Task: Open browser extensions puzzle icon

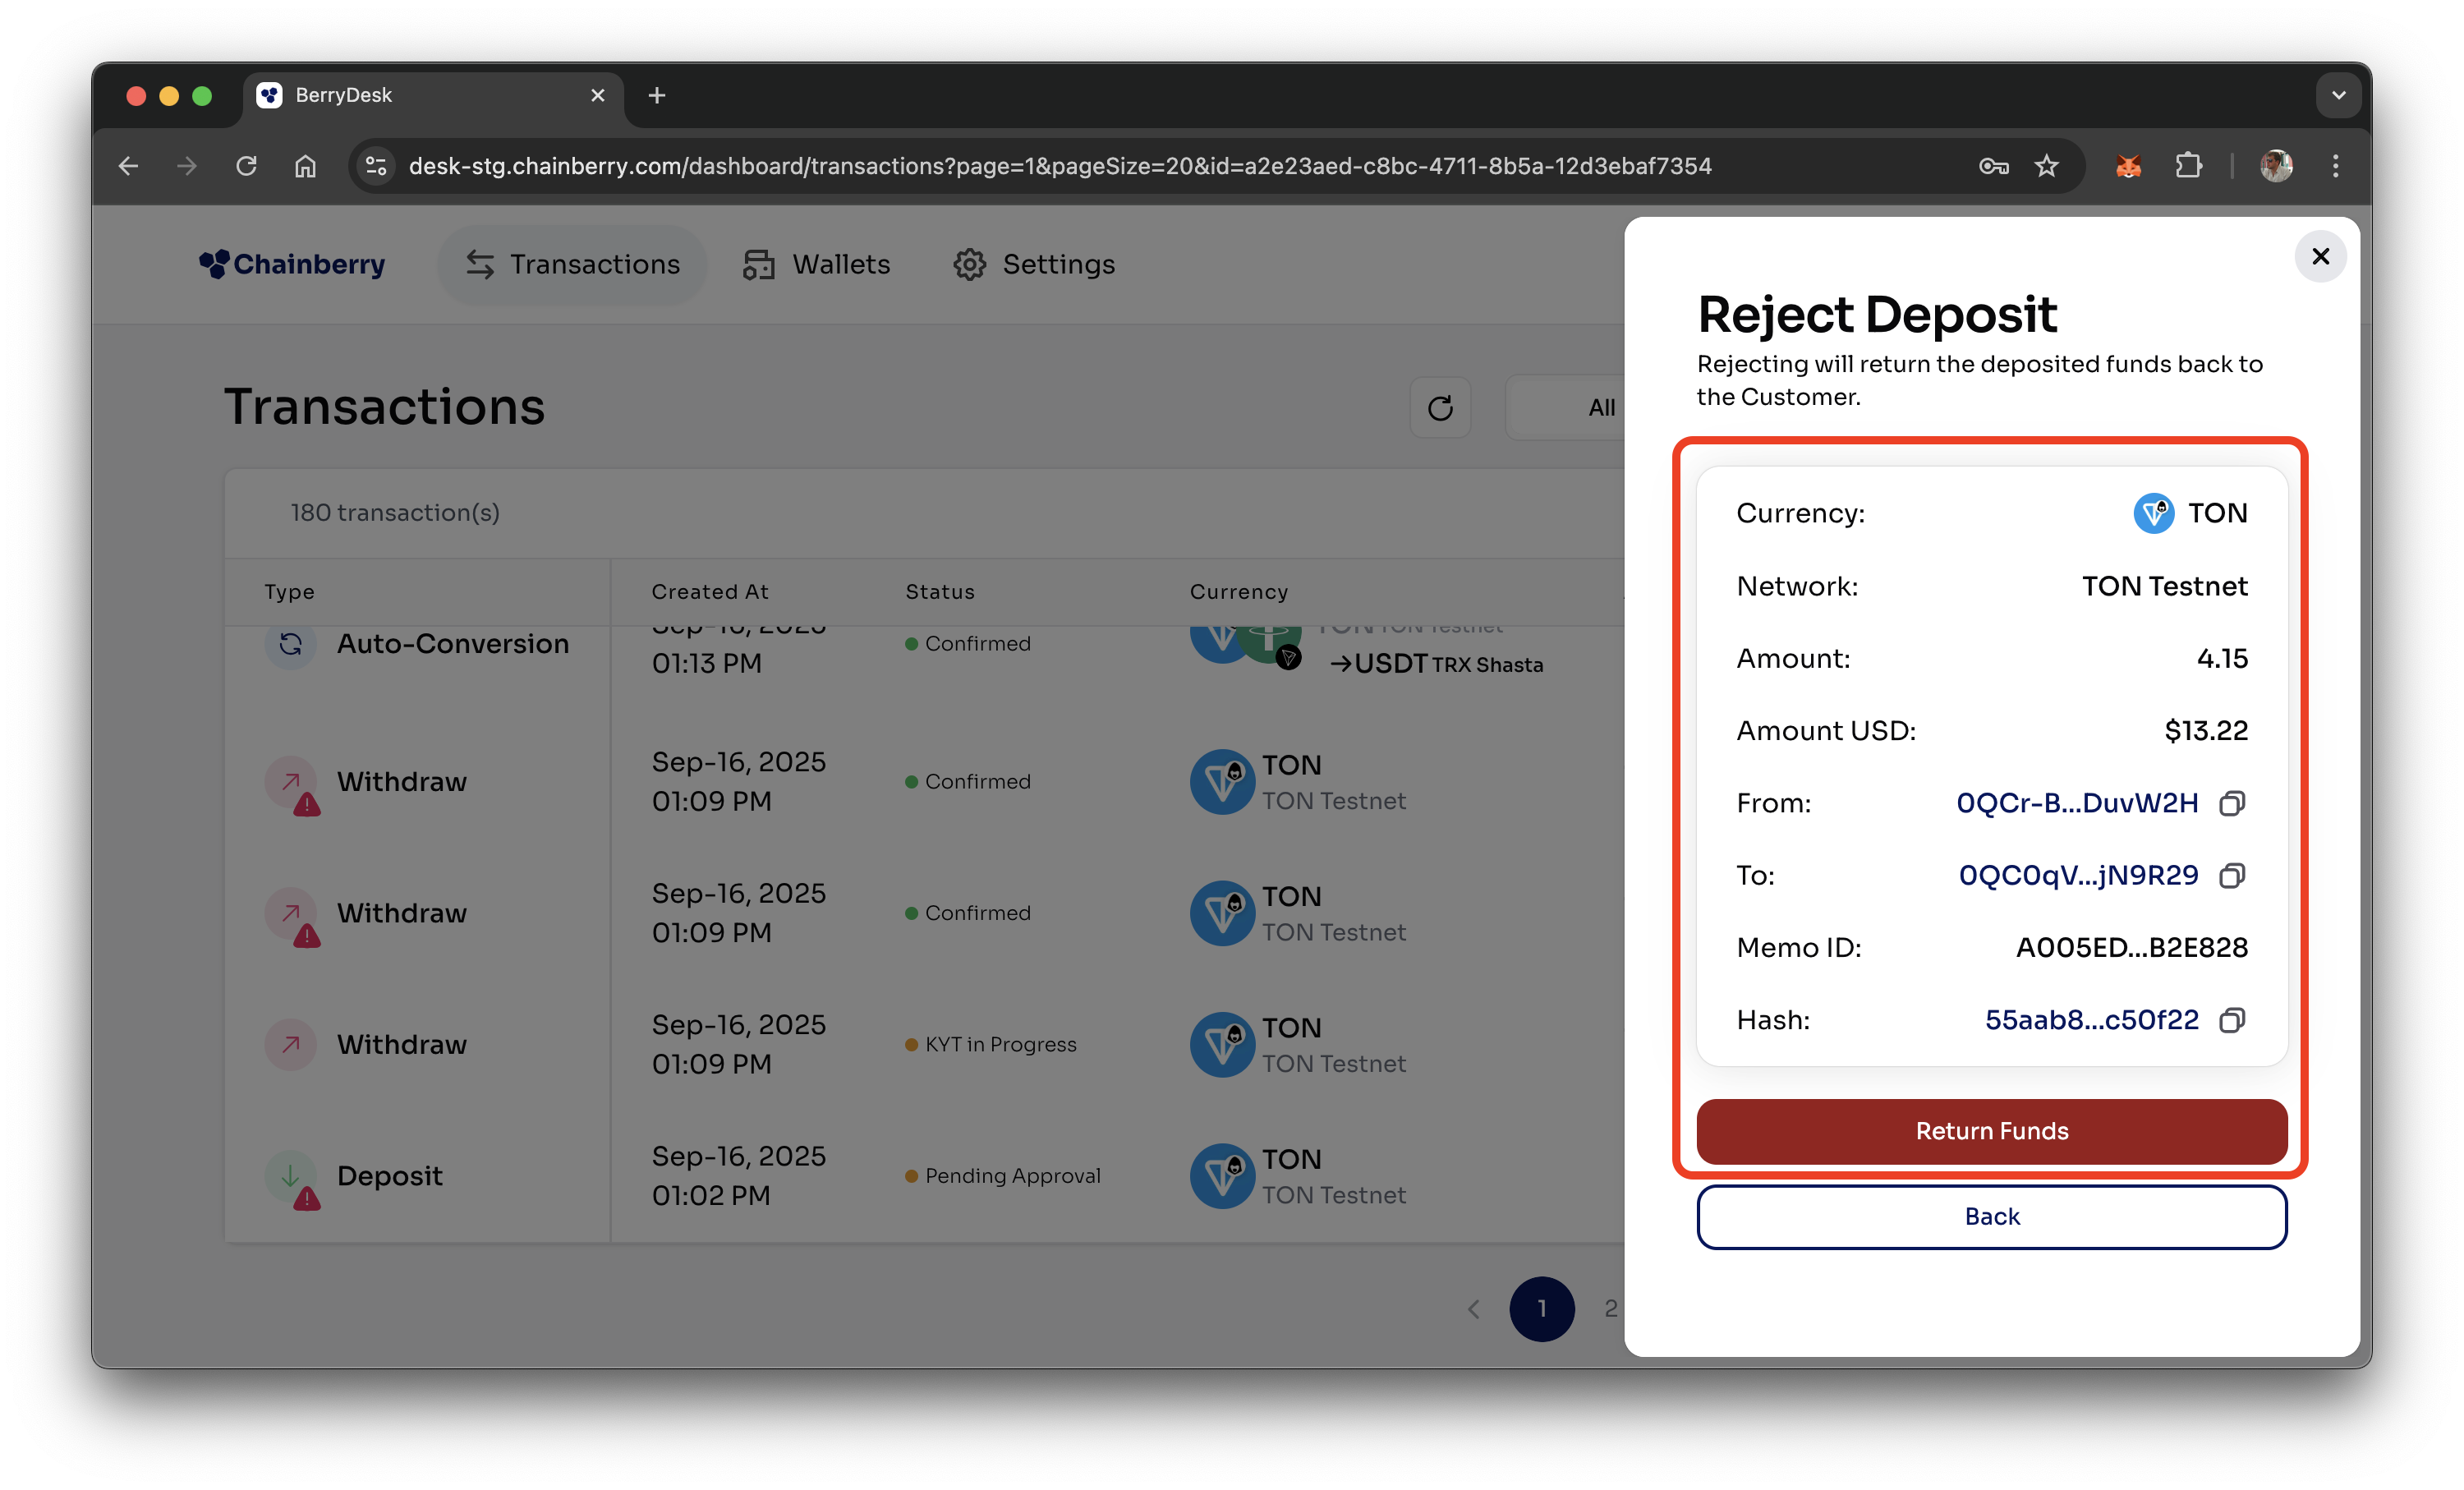Action: (x=2188, y=166)
